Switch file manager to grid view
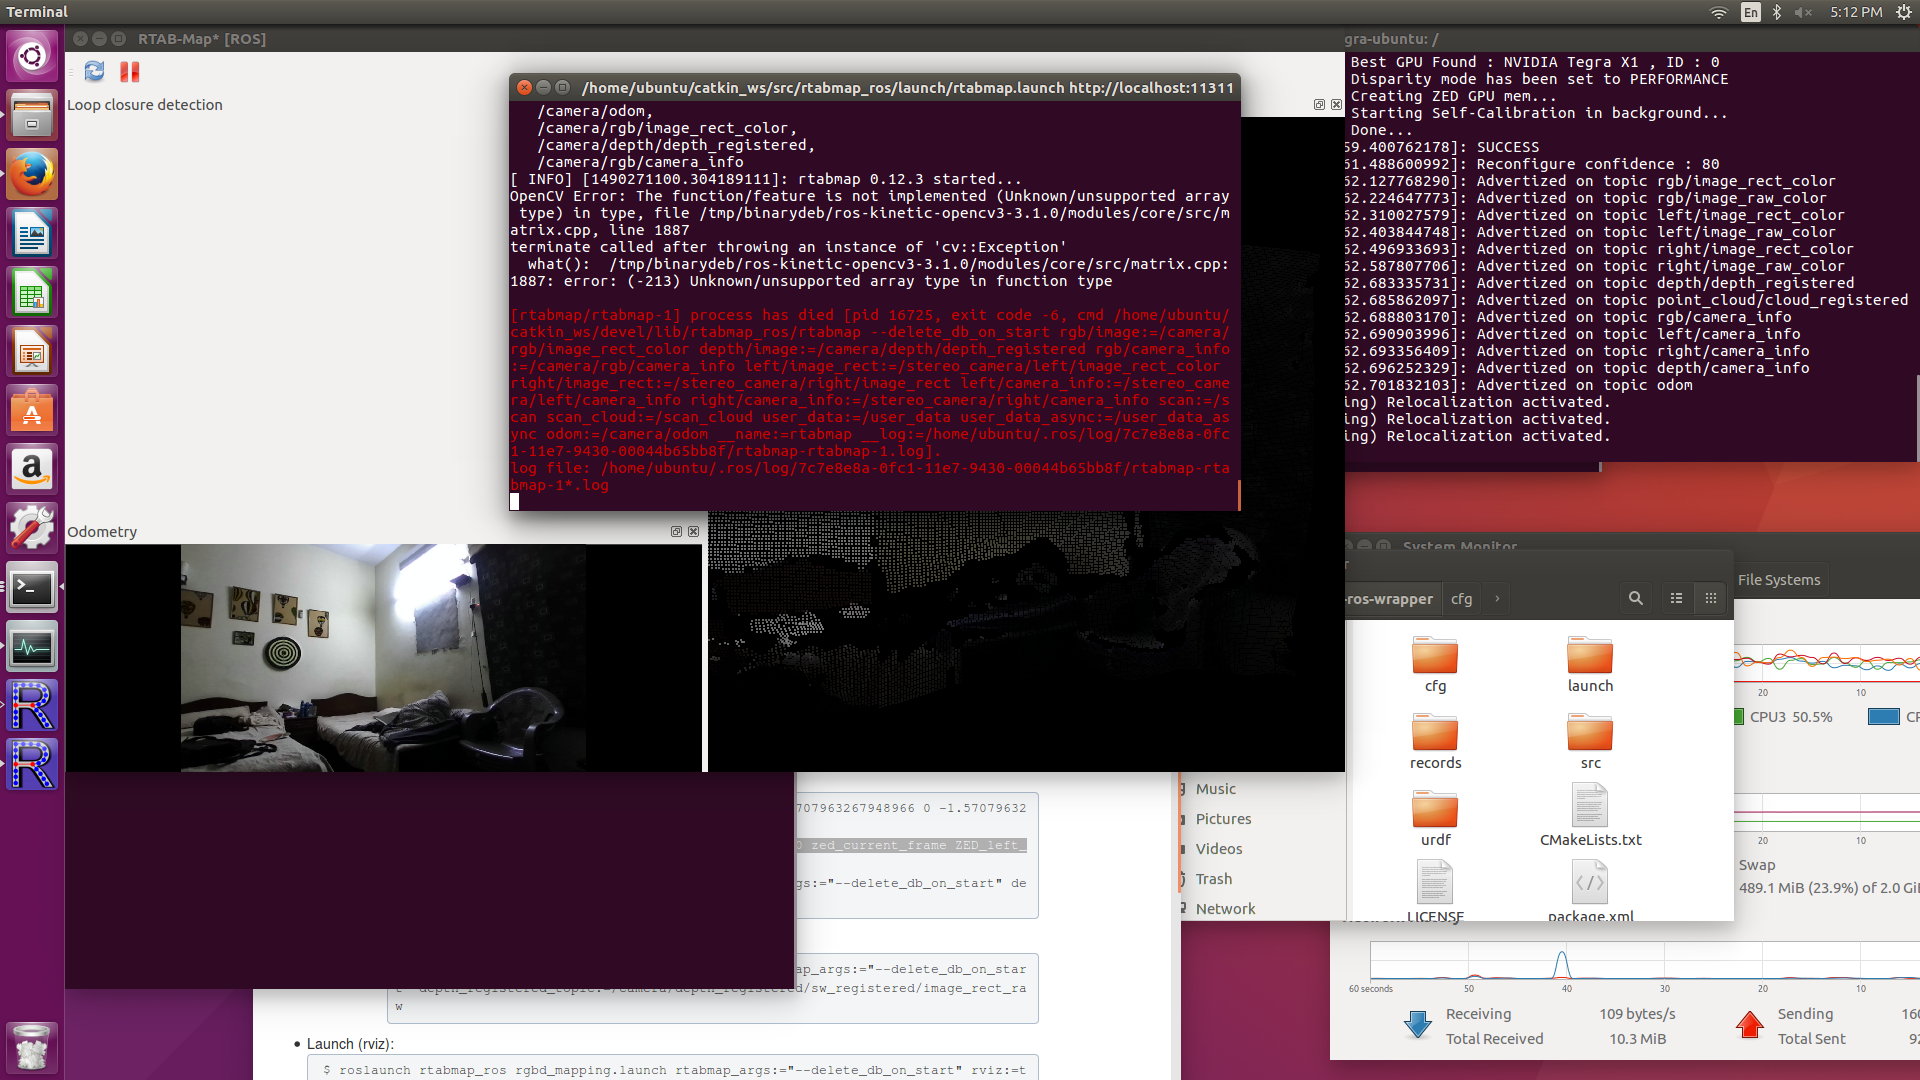 (x=1711, y=598)
